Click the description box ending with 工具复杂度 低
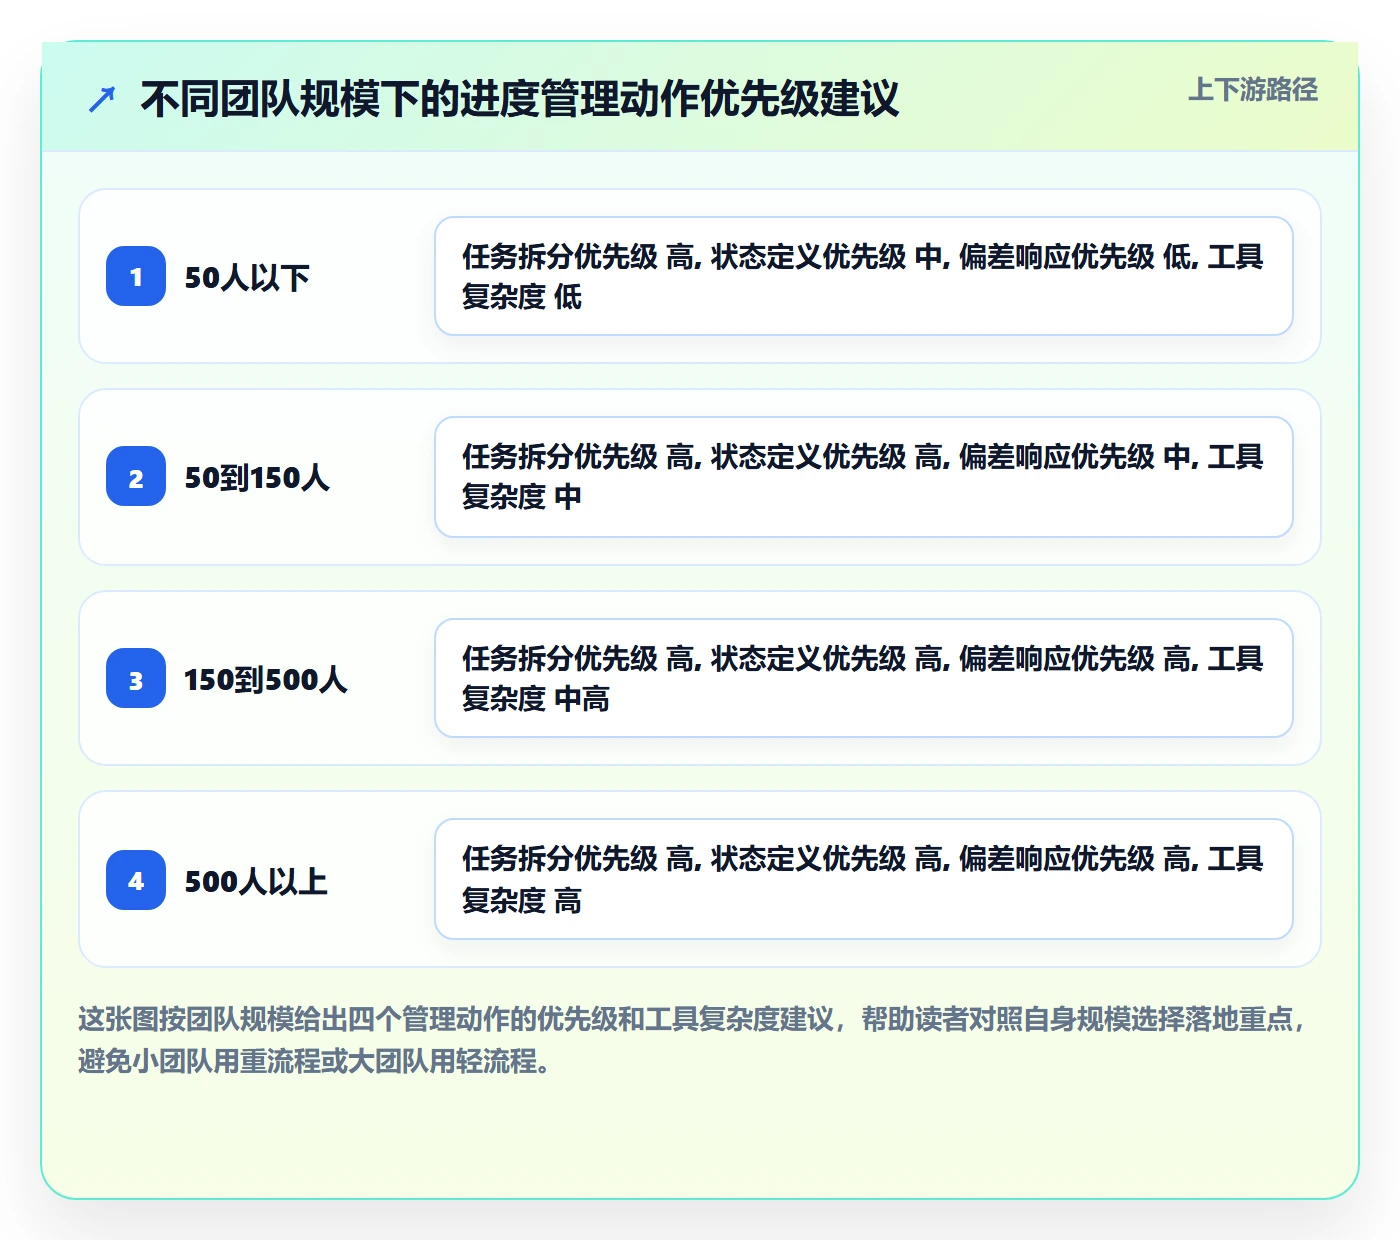 point(864,276)
